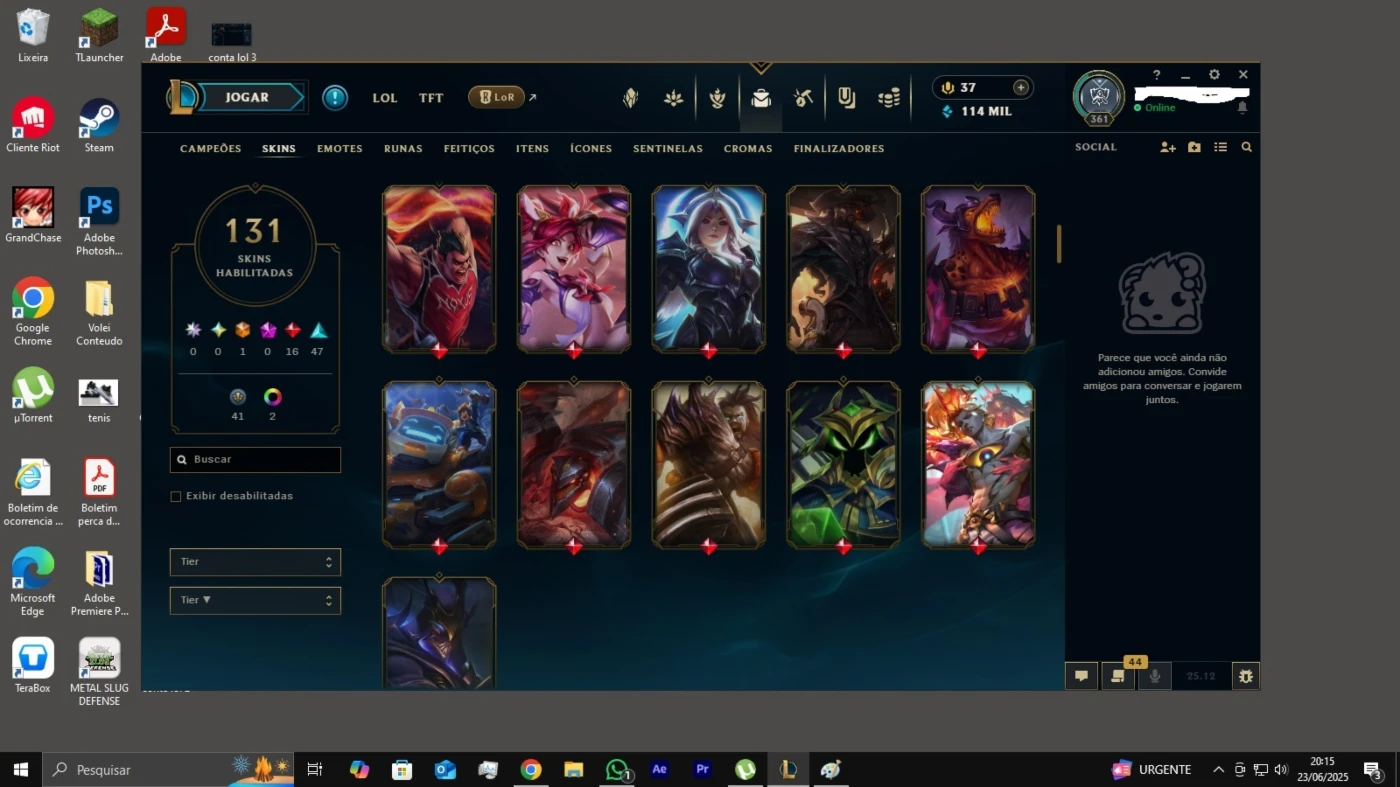This screenshot has height=787, width=1400.
Task: Click the search magnifier icon in Social
Action: (x=1246, y=147)
